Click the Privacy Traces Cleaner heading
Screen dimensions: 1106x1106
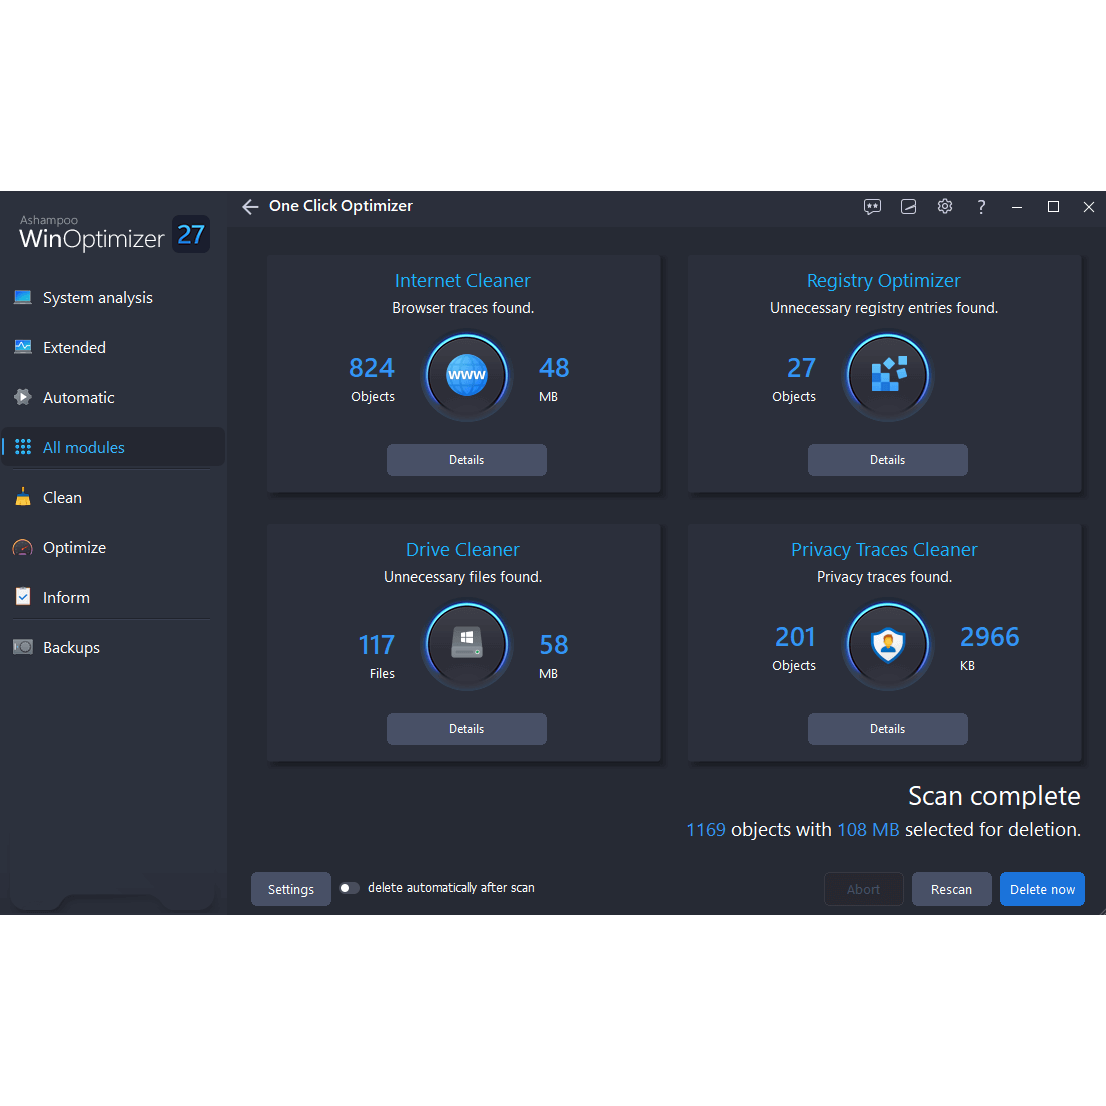coord(884,549)
